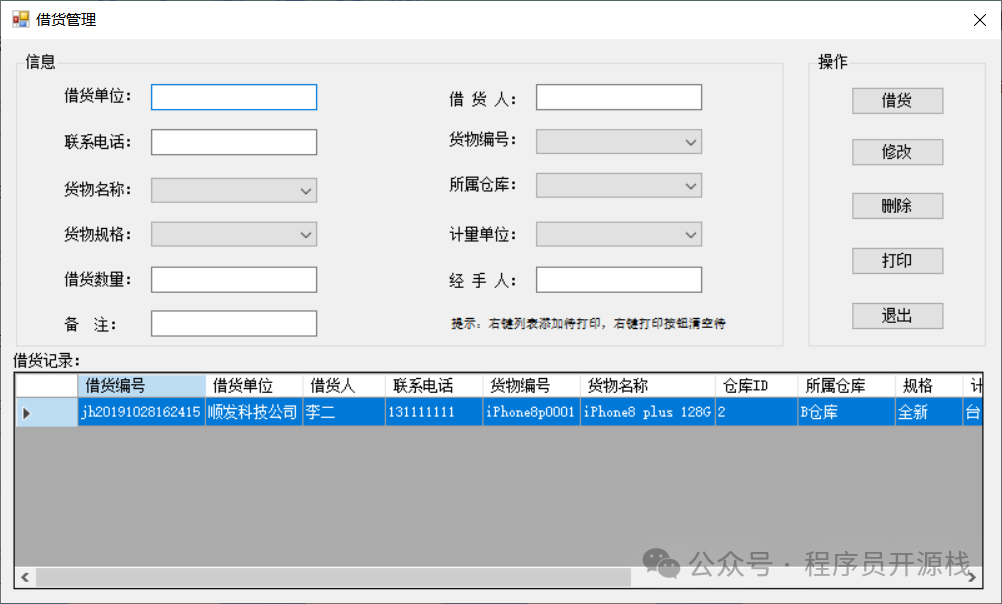Screen dimensions: 1002x604
Task: Focus the 借货单位 text field
Action: pos(234,97)
